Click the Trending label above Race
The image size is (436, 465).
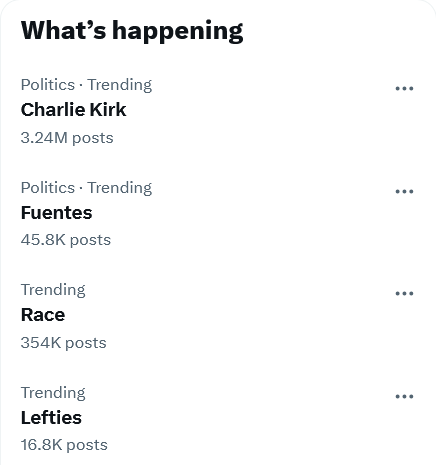click(53, 290)
